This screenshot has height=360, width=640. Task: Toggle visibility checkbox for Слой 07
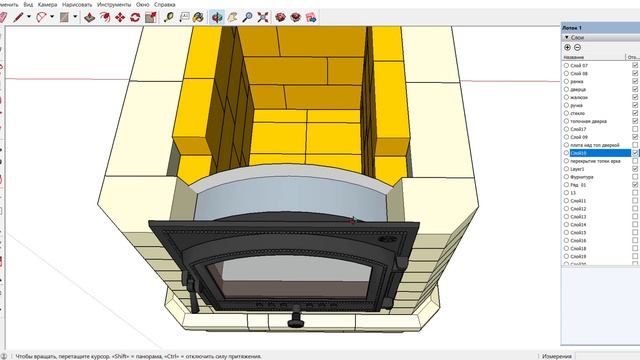[635, 65]
